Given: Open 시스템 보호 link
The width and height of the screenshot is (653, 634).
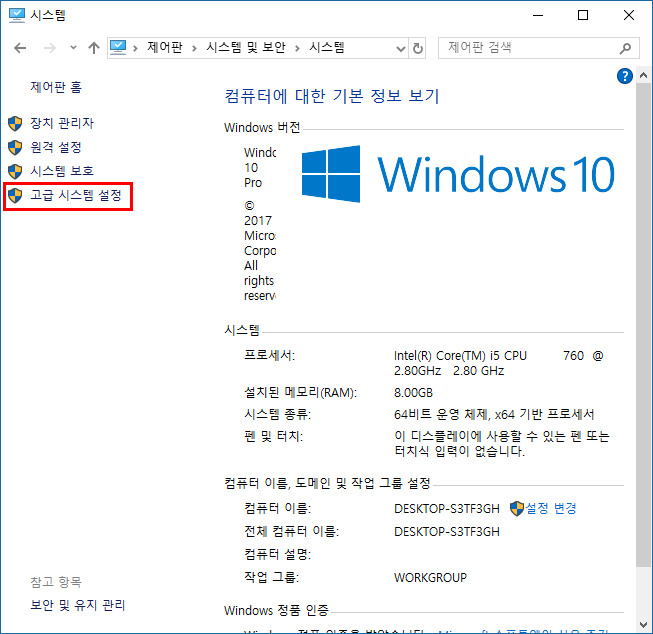Looking at the screenshot, I should (62, 171).
